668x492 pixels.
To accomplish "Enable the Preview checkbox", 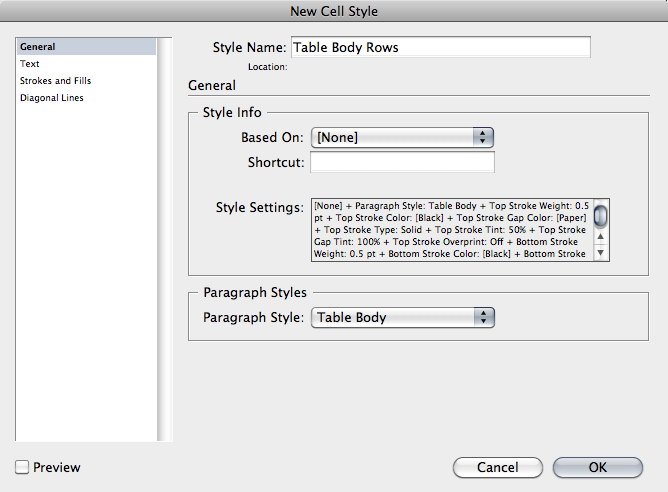I will click(x=22, y=467).
